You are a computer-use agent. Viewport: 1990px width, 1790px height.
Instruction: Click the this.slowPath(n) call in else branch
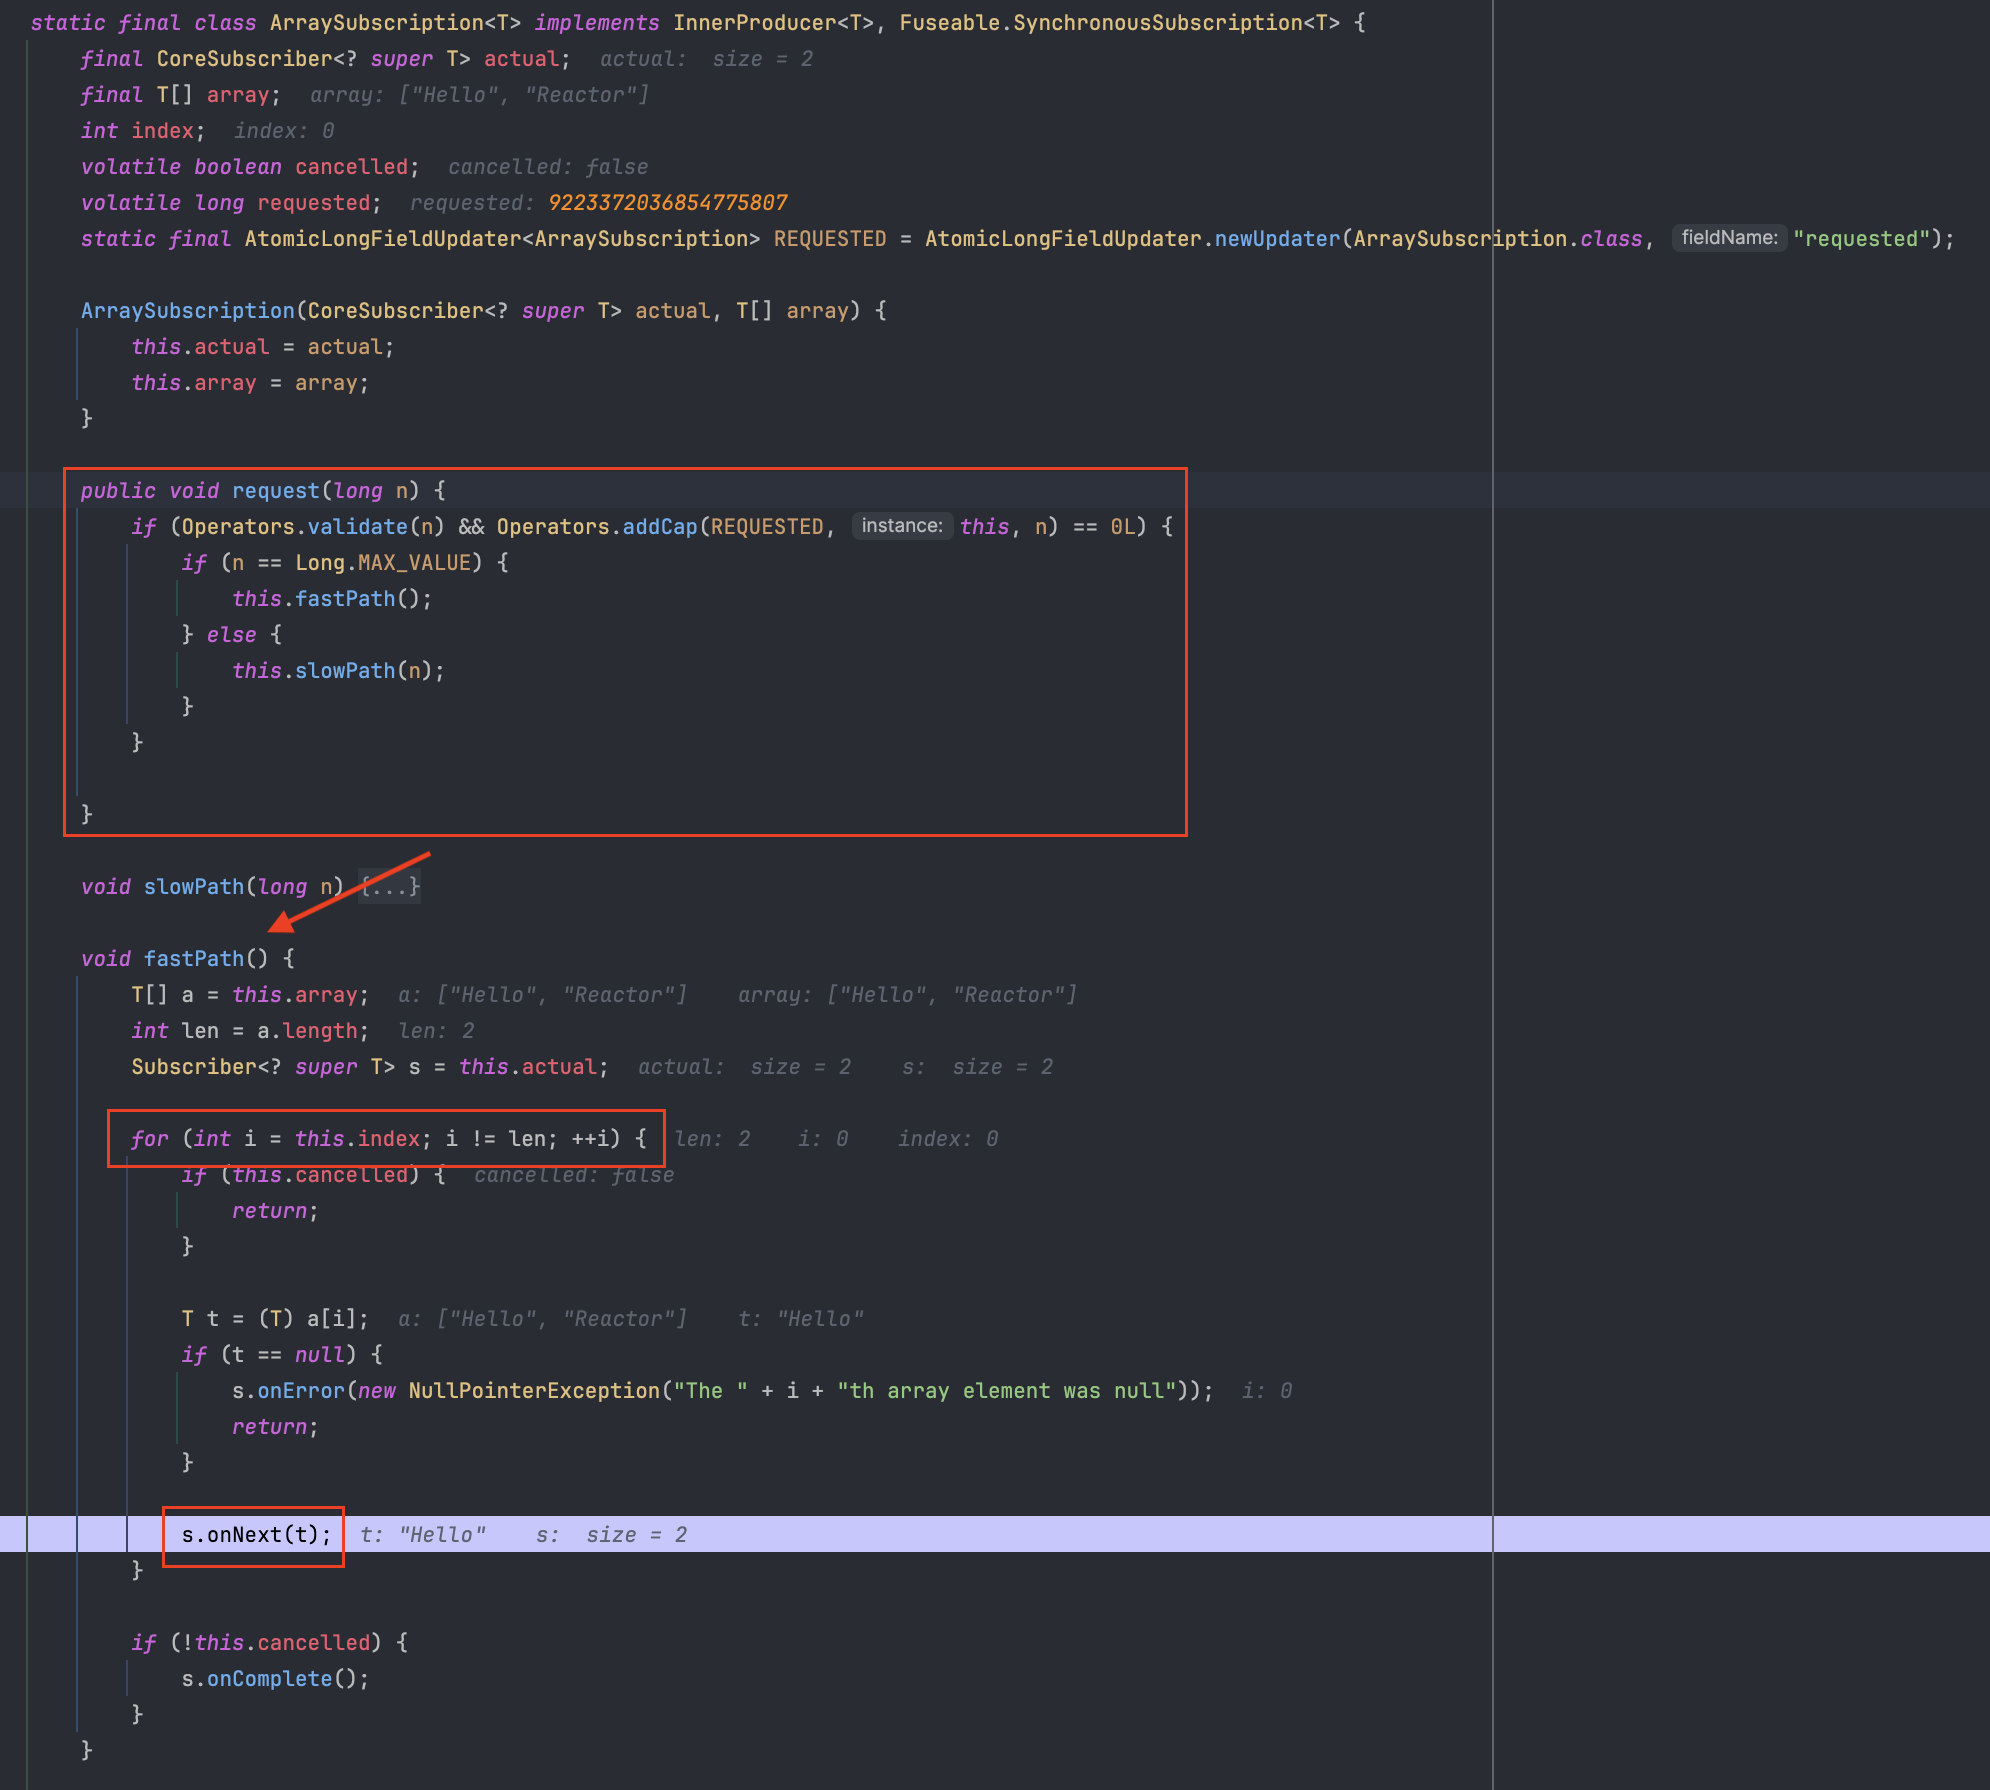pyautogui.click(x=344, y=671)
